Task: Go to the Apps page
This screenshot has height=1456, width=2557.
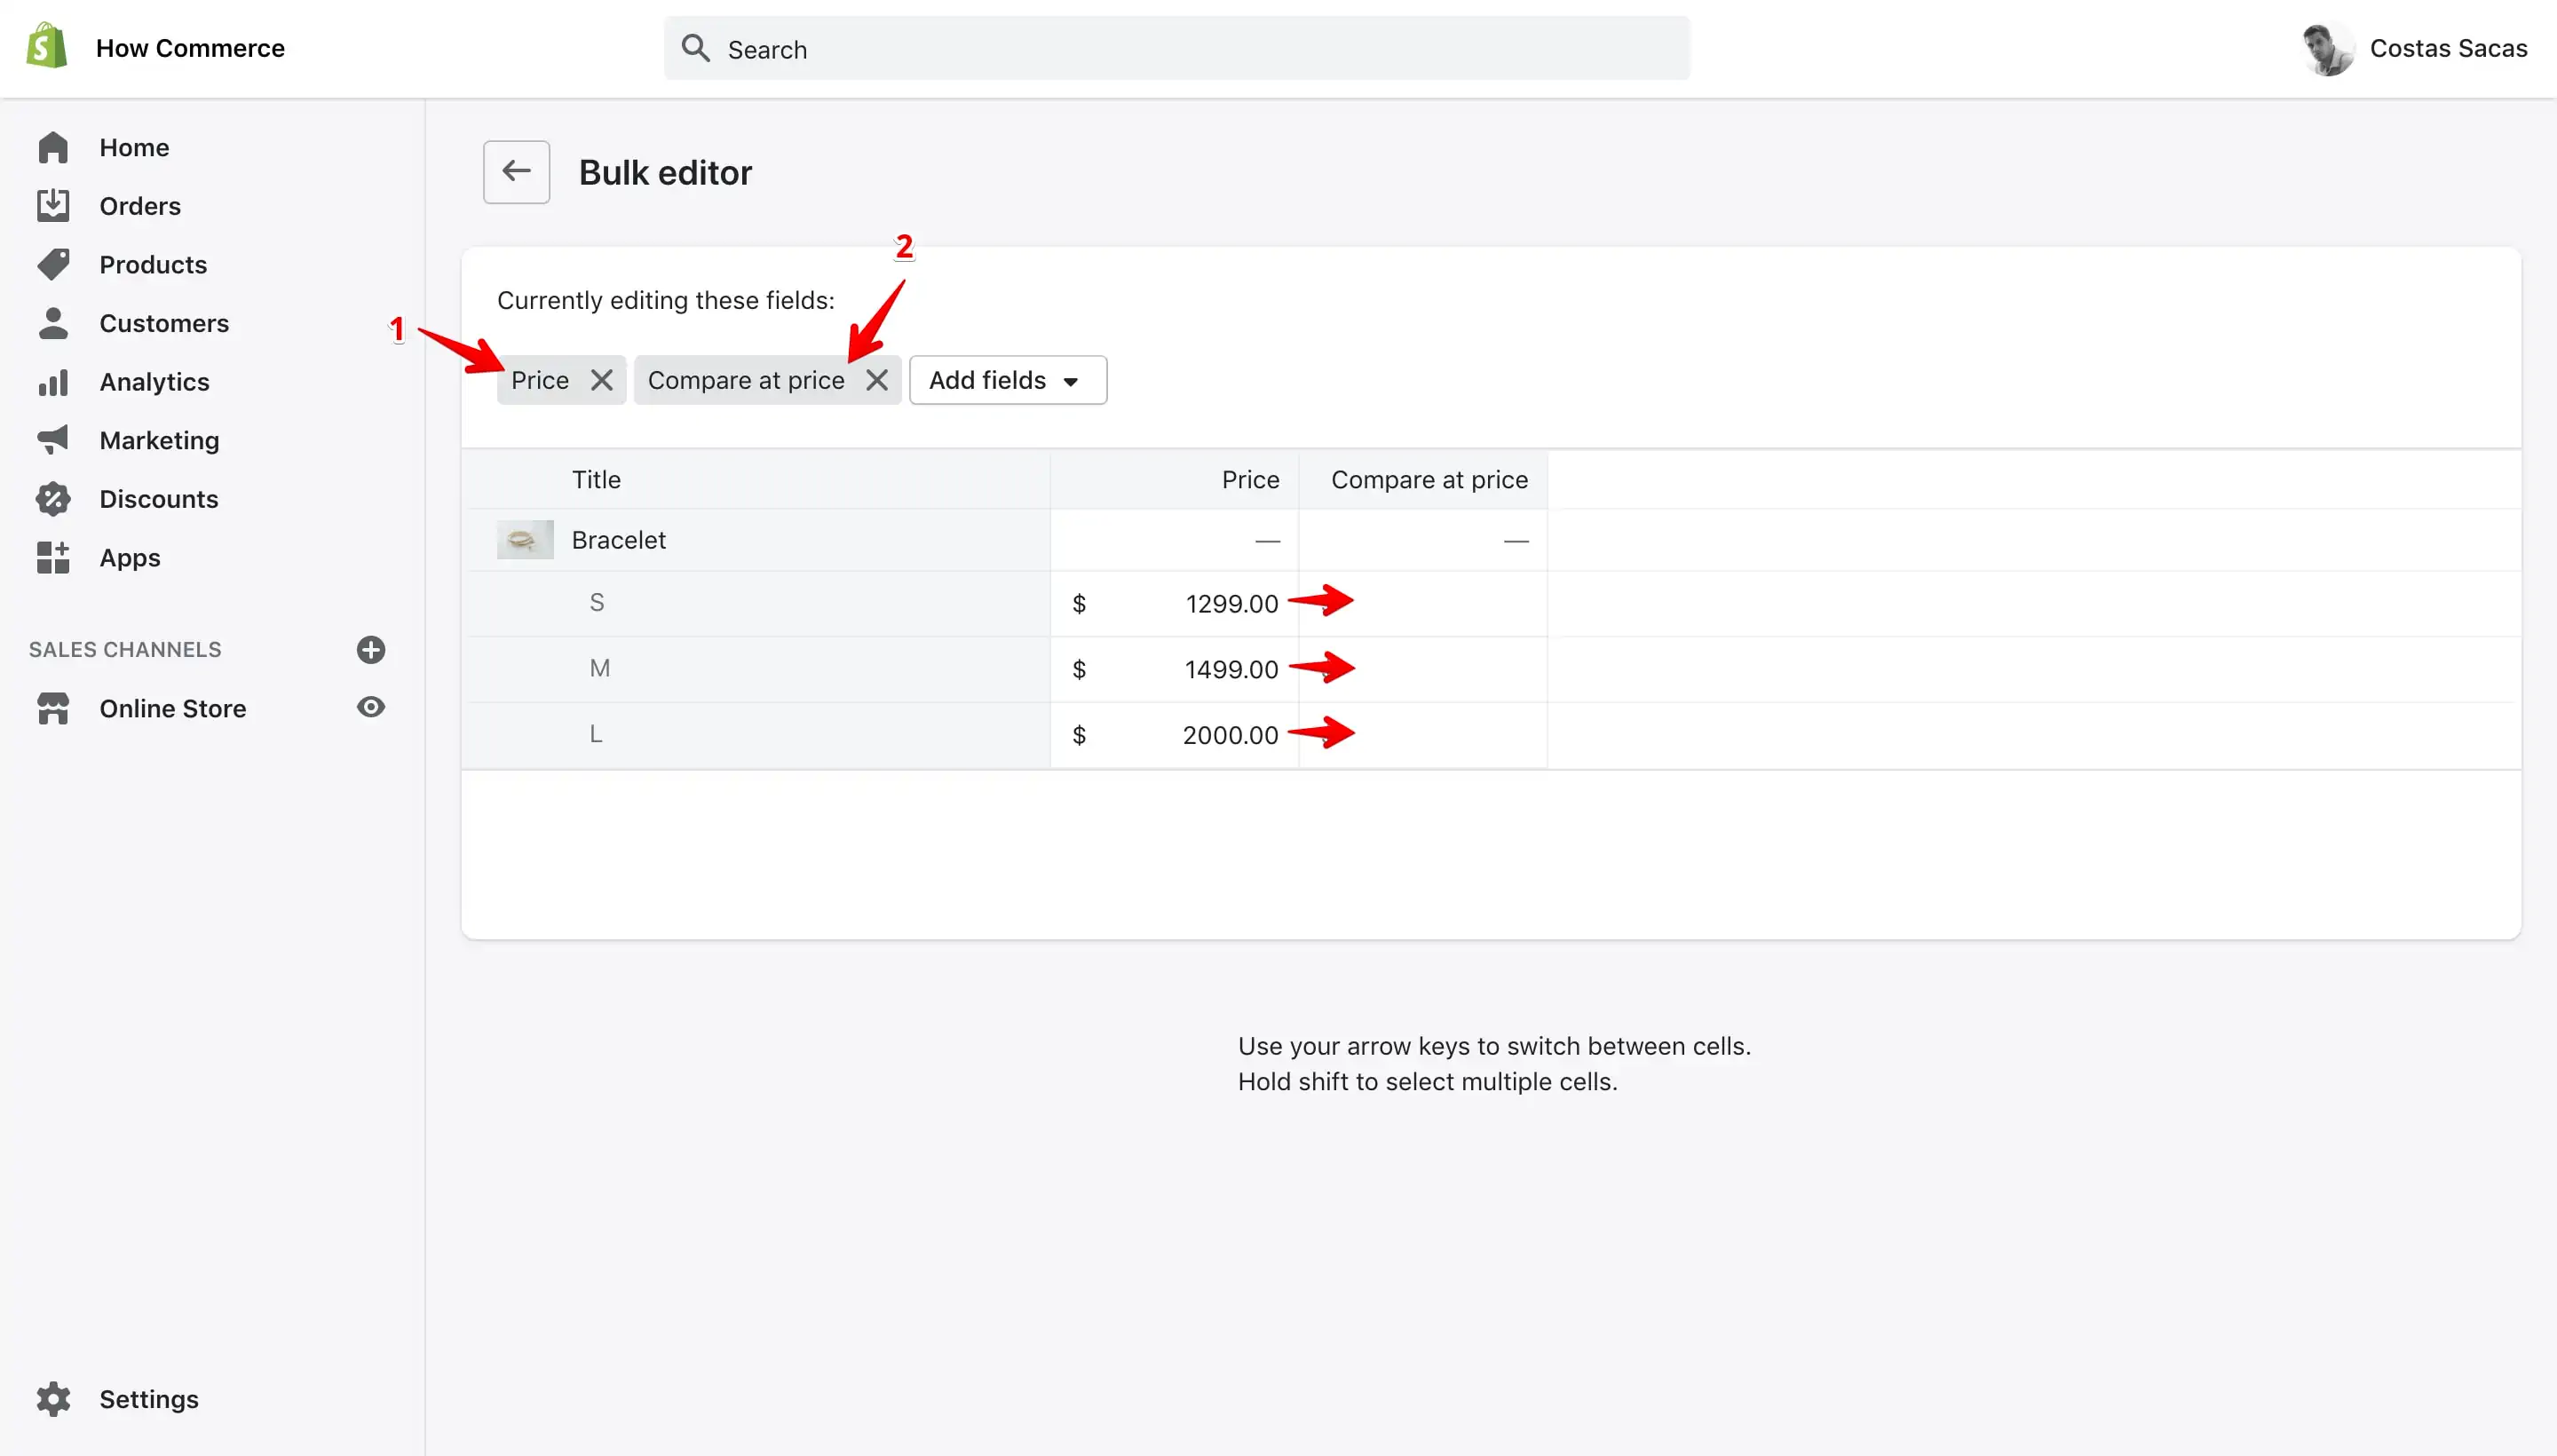Action: click(130, 558)
